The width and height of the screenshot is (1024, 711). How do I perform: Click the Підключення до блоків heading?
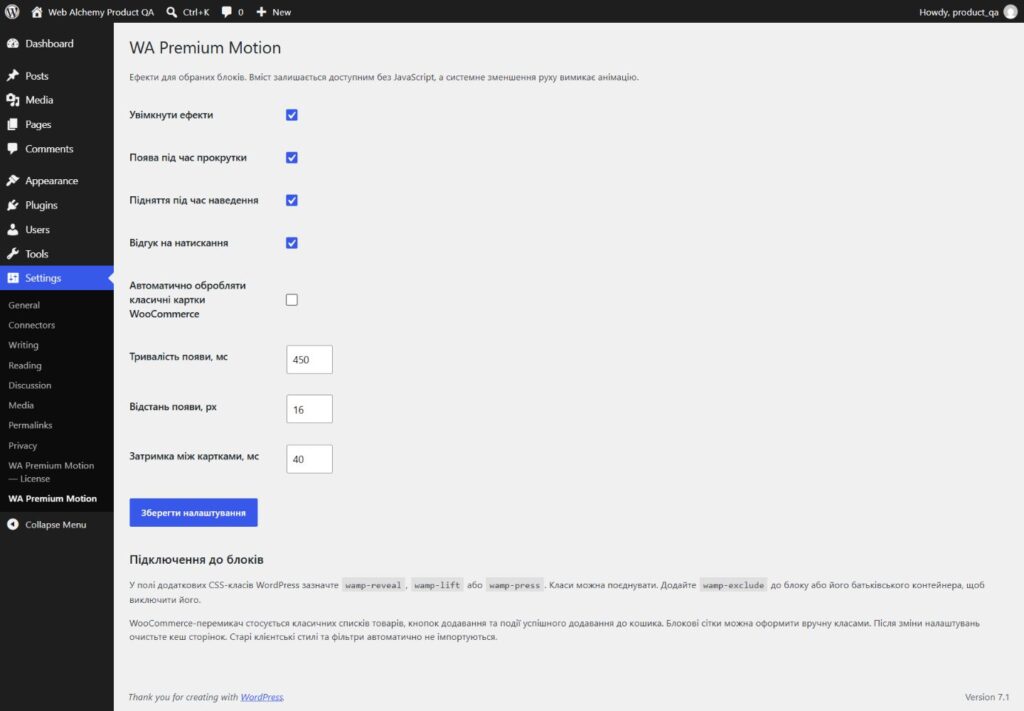point(197,560)
